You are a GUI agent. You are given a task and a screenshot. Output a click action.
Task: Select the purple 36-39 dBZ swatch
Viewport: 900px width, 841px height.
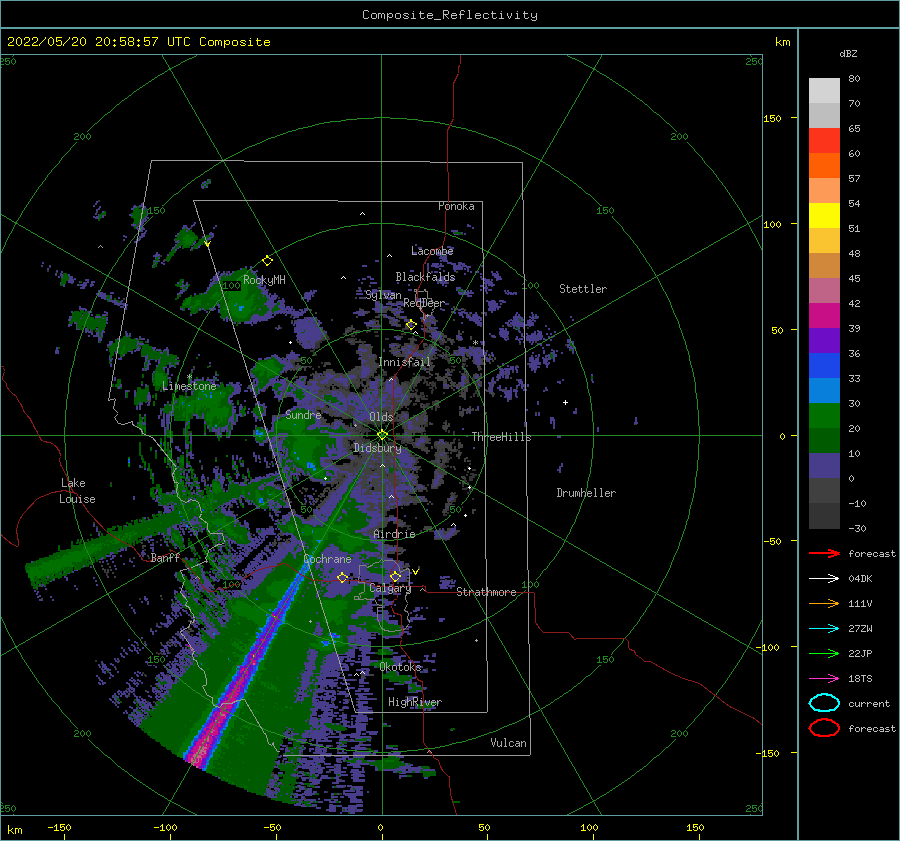(x=824, y=341)
